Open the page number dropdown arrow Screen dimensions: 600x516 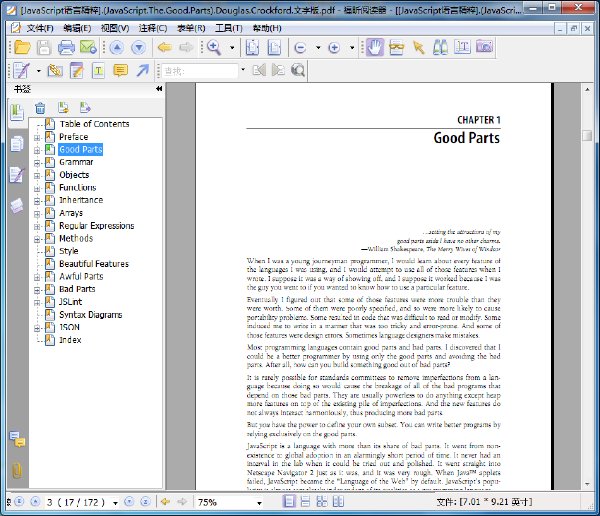115,503
